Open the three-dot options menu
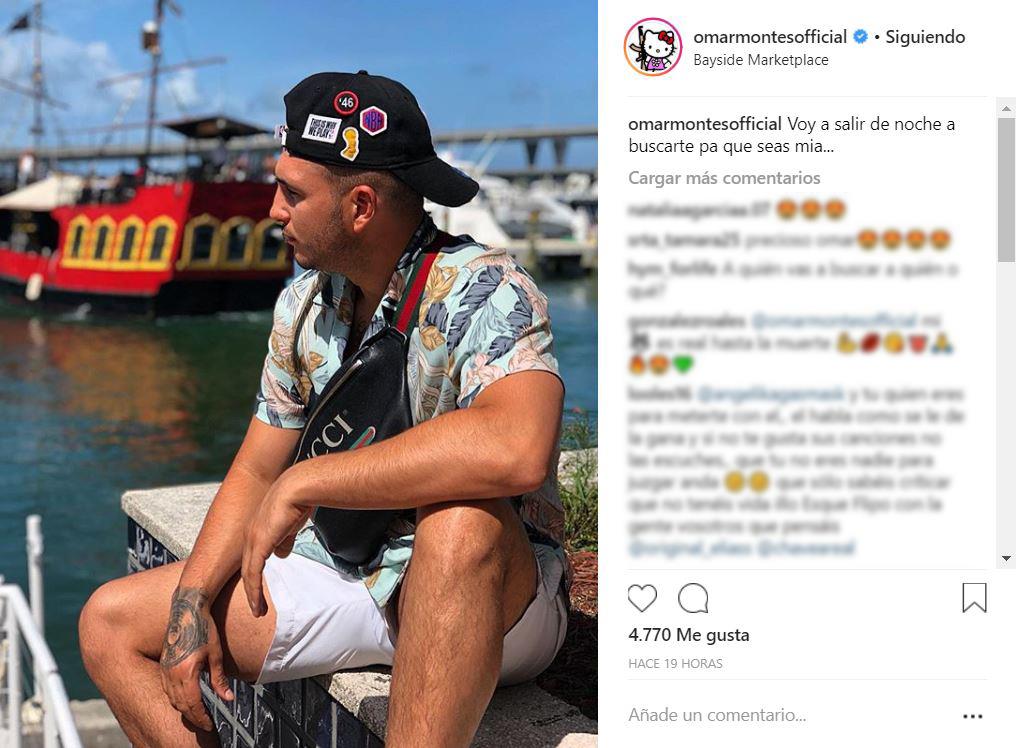This screenshot has height=748, width=1016. tap(973, 716)
